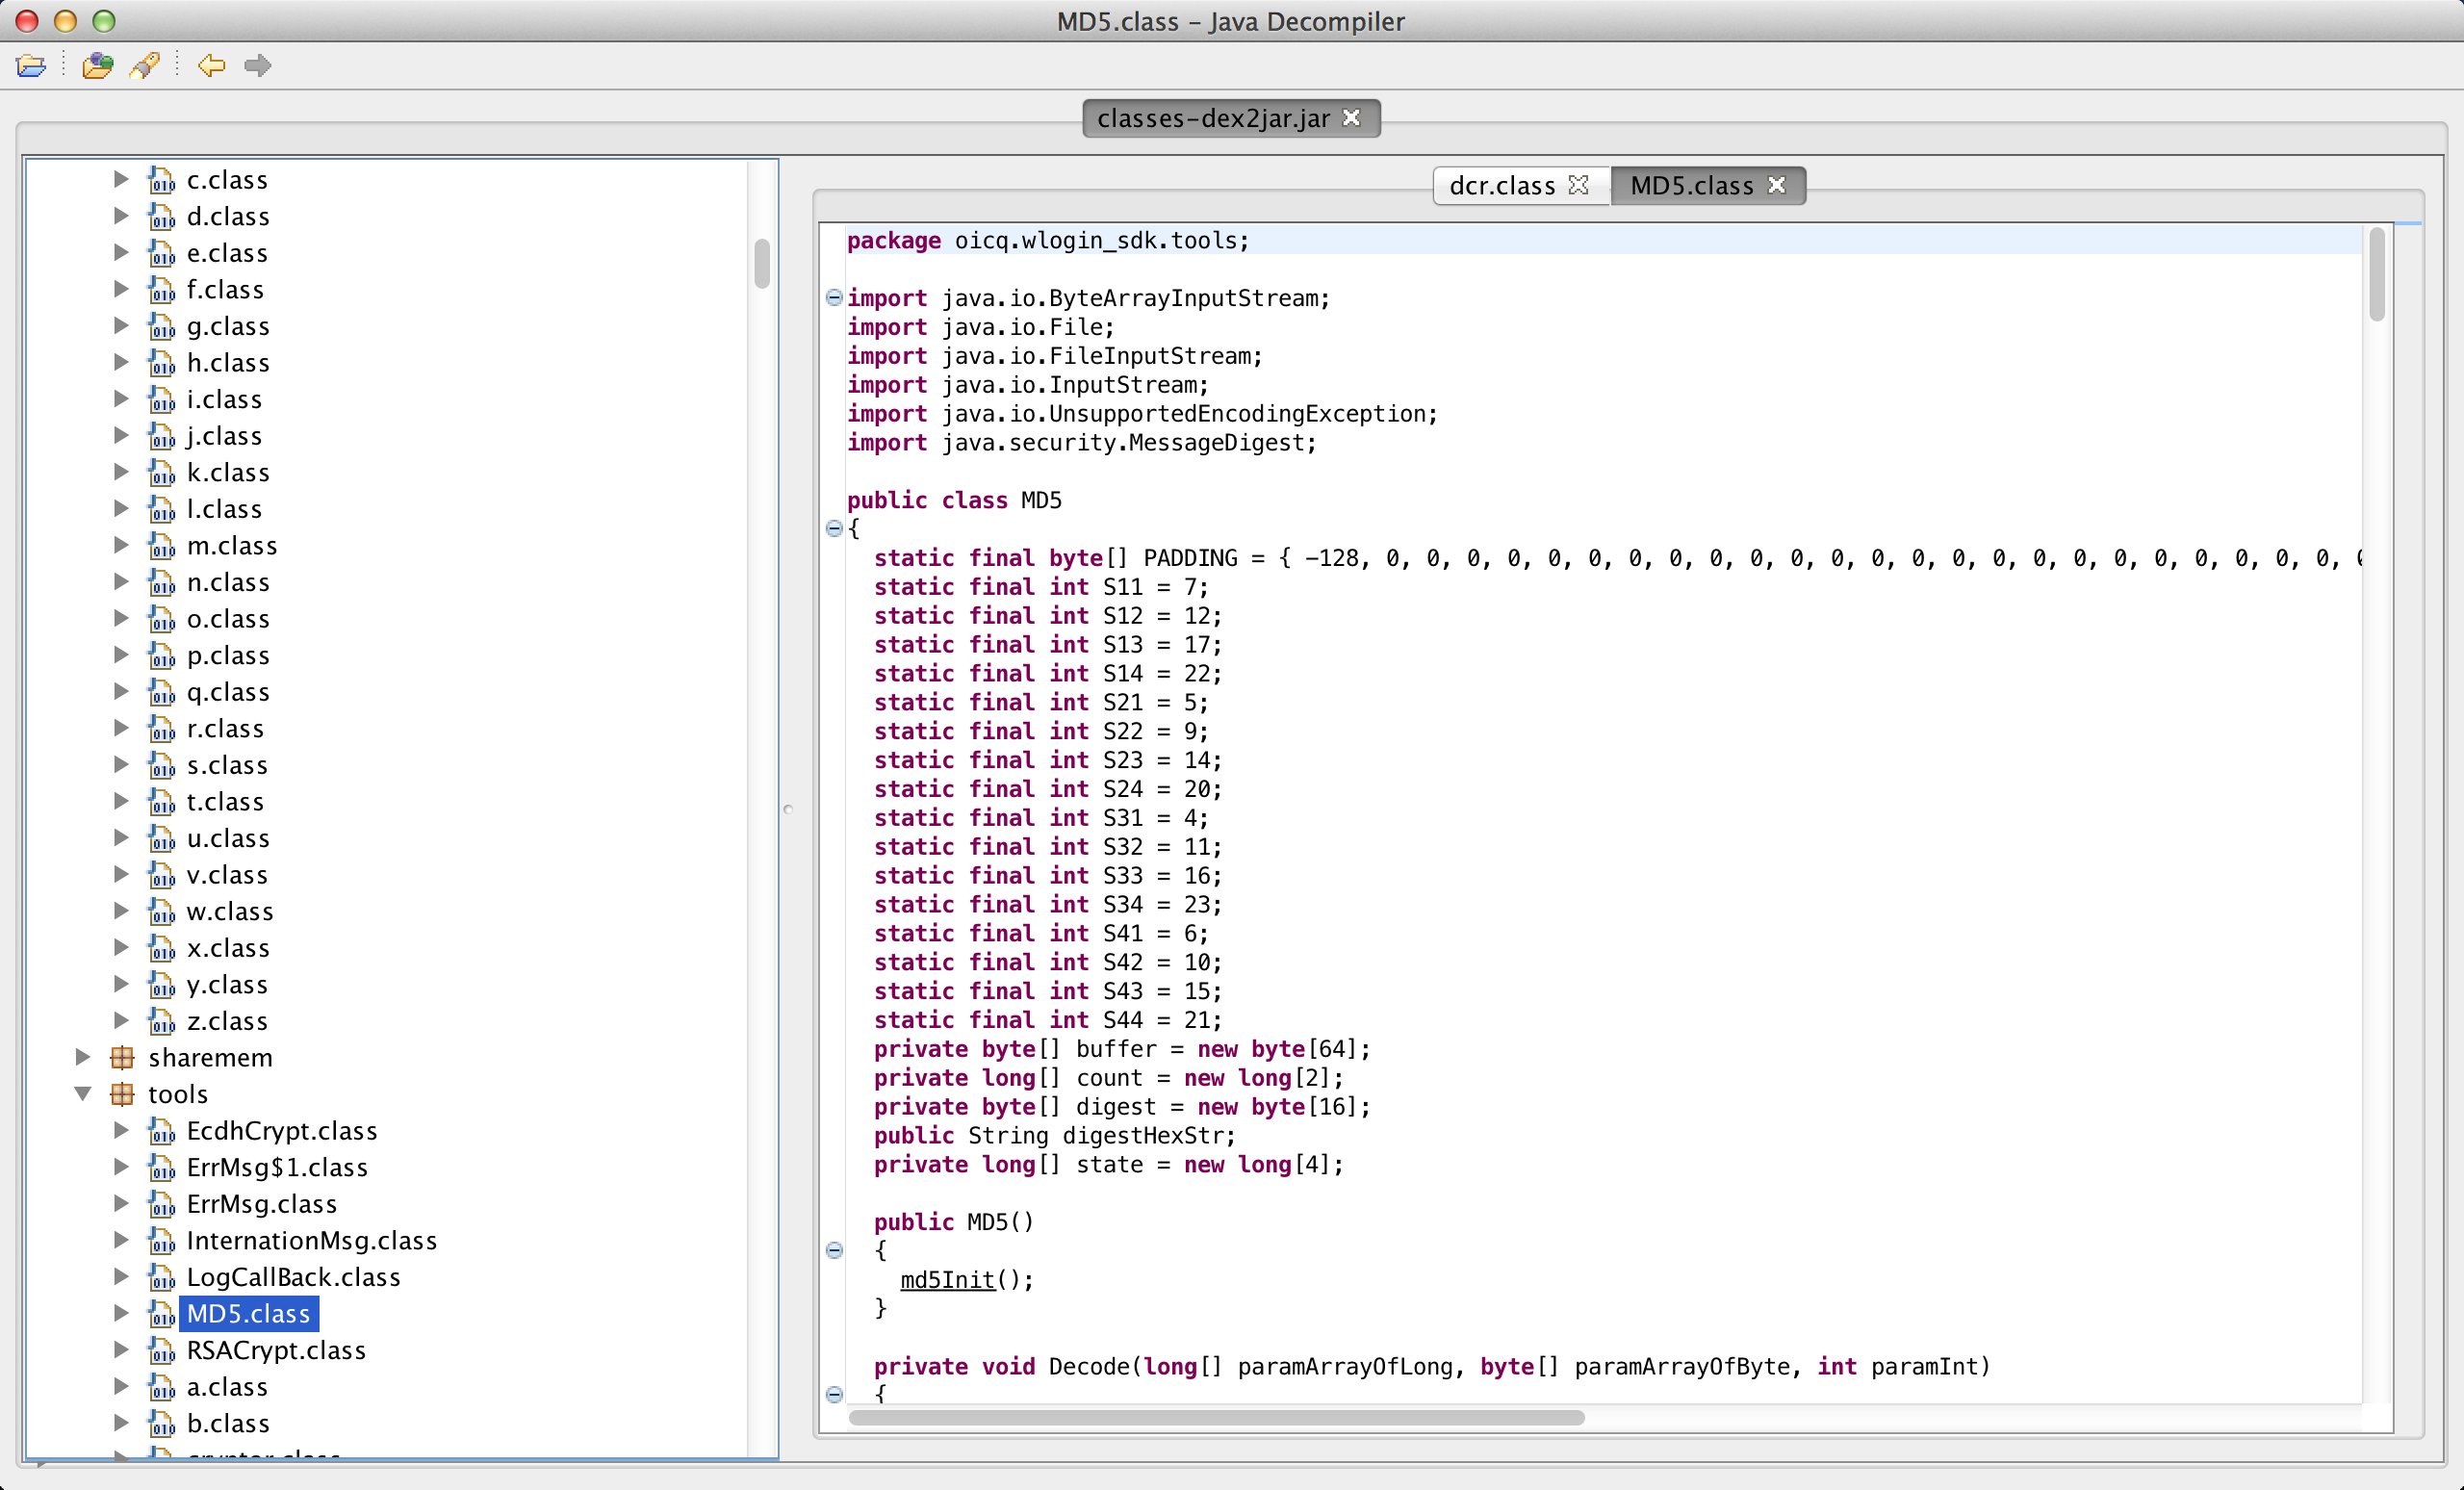Click the Forward navigation arrow
The image size is (2464, 1490).
tap(258, 66)
